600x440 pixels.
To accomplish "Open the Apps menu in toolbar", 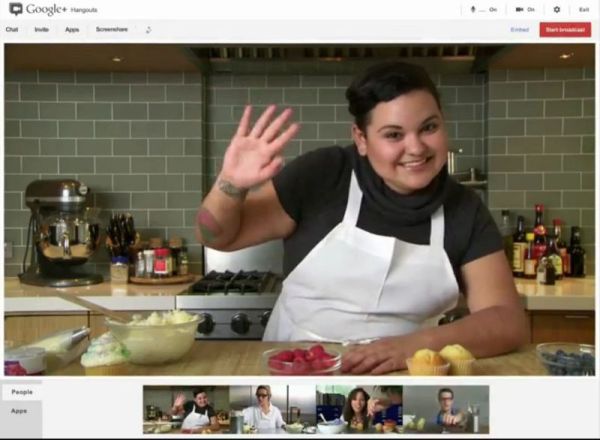I will pyautogui.click(x=72, y=30).
